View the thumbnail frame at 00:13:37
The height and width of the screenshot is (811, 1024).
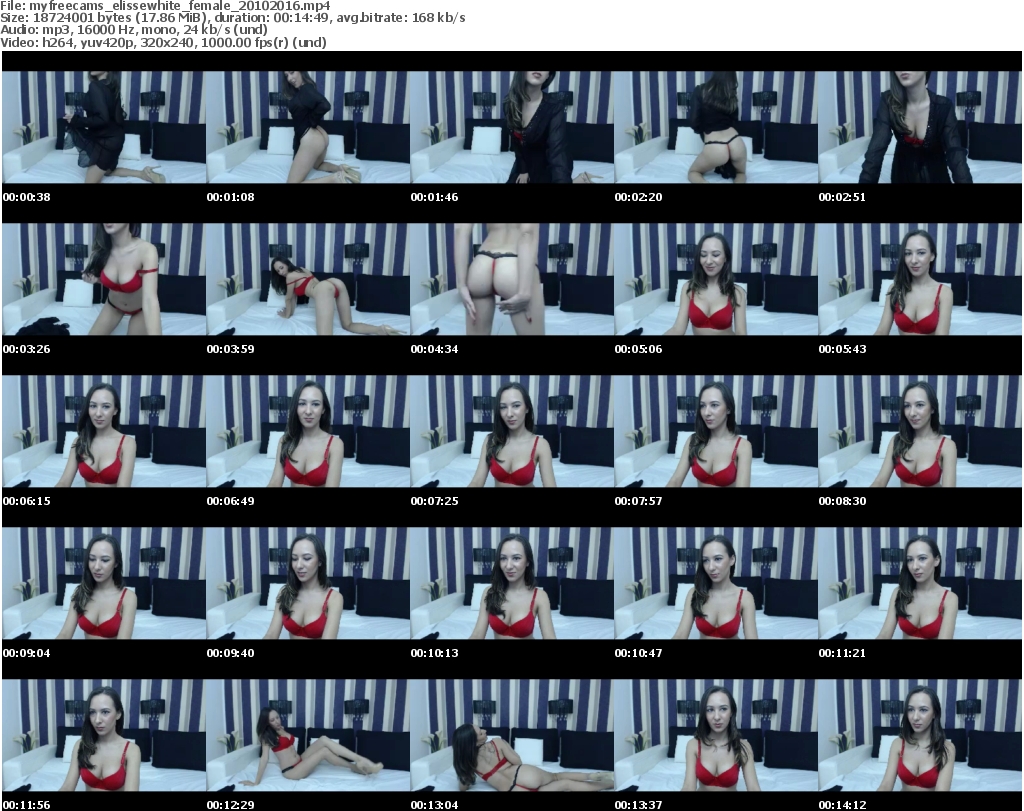[x=716, y=736]
